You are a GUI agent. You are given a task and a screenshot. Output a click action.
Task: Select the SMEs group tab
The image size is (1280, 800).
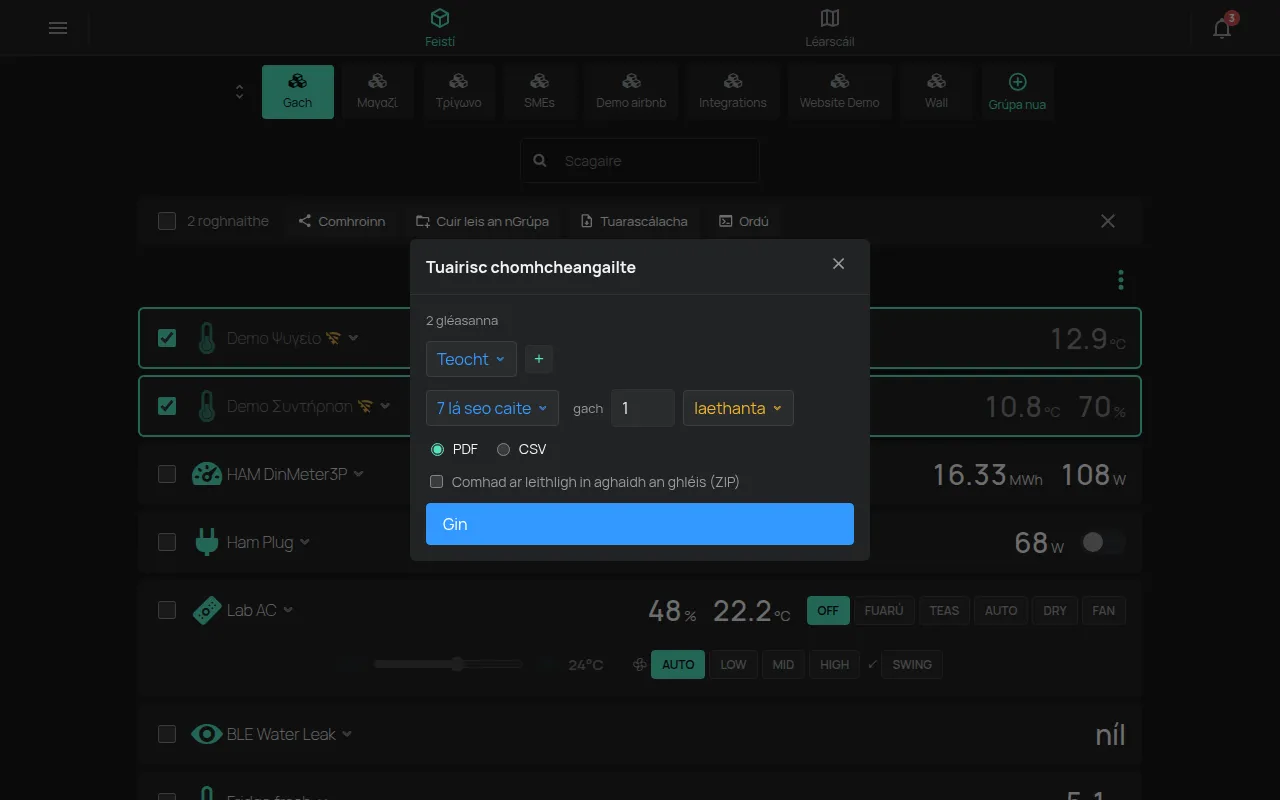[539, 92]
